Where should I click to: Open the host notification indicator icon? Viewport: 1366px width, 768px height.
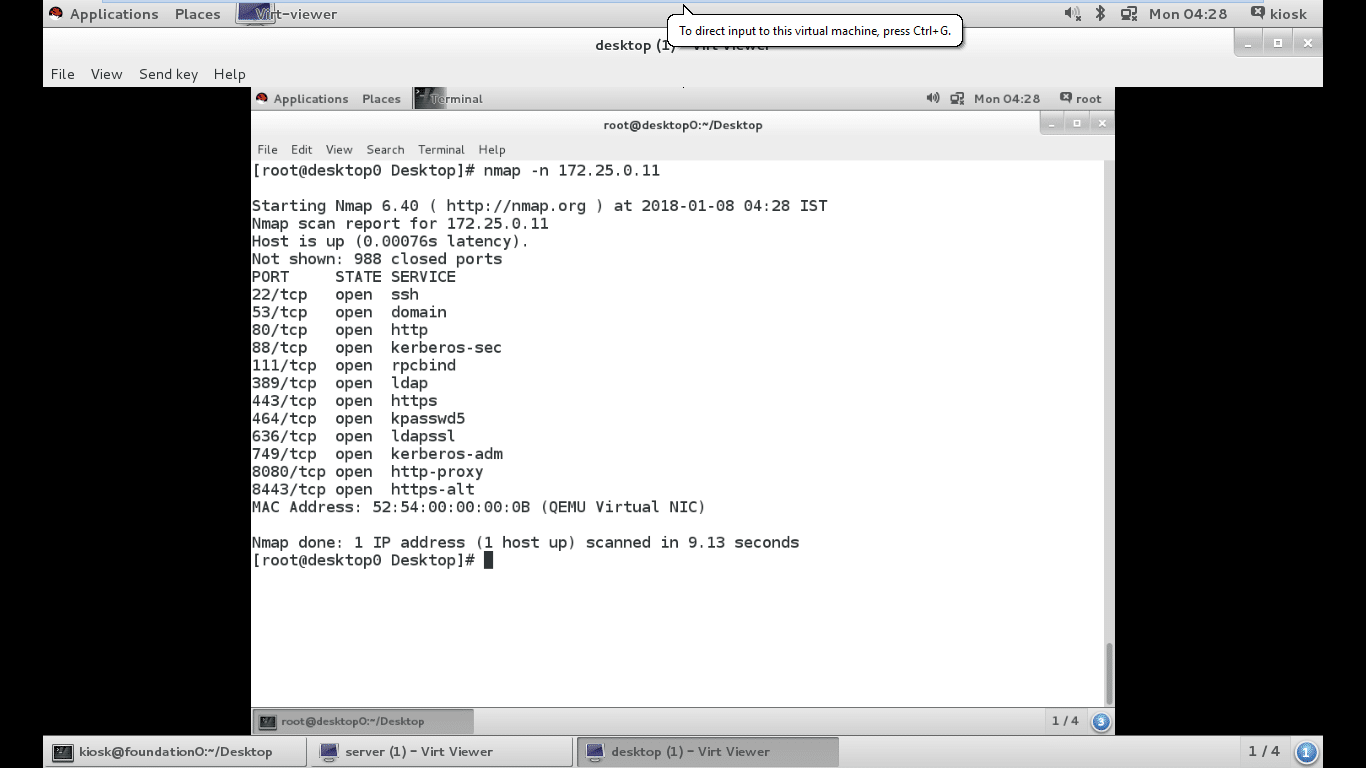pos(1306,752)
